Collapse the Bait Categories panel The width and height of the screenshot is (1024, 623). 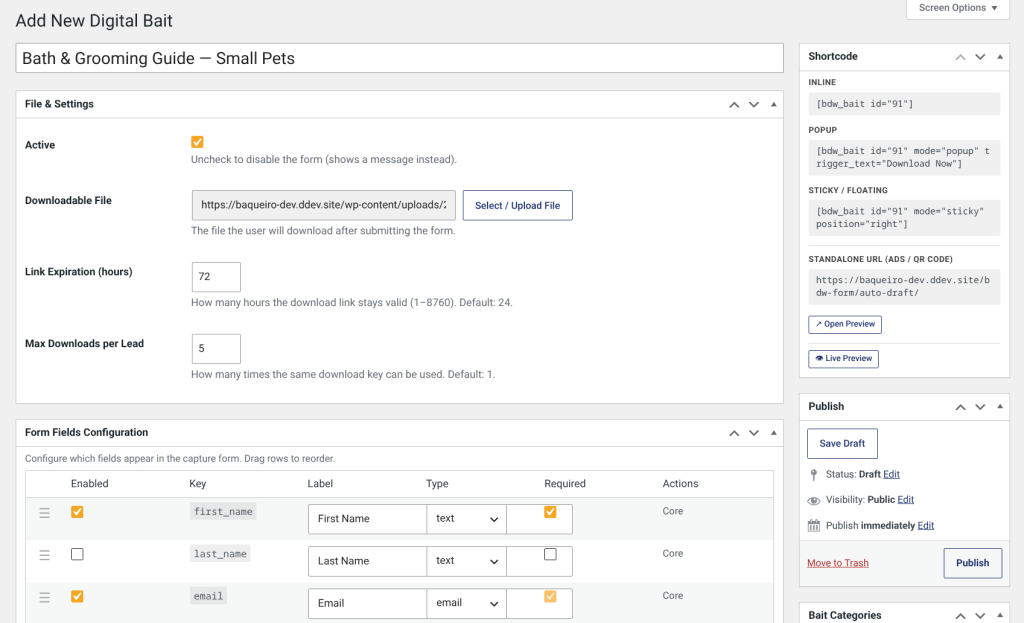click(x=1000, y=616)
